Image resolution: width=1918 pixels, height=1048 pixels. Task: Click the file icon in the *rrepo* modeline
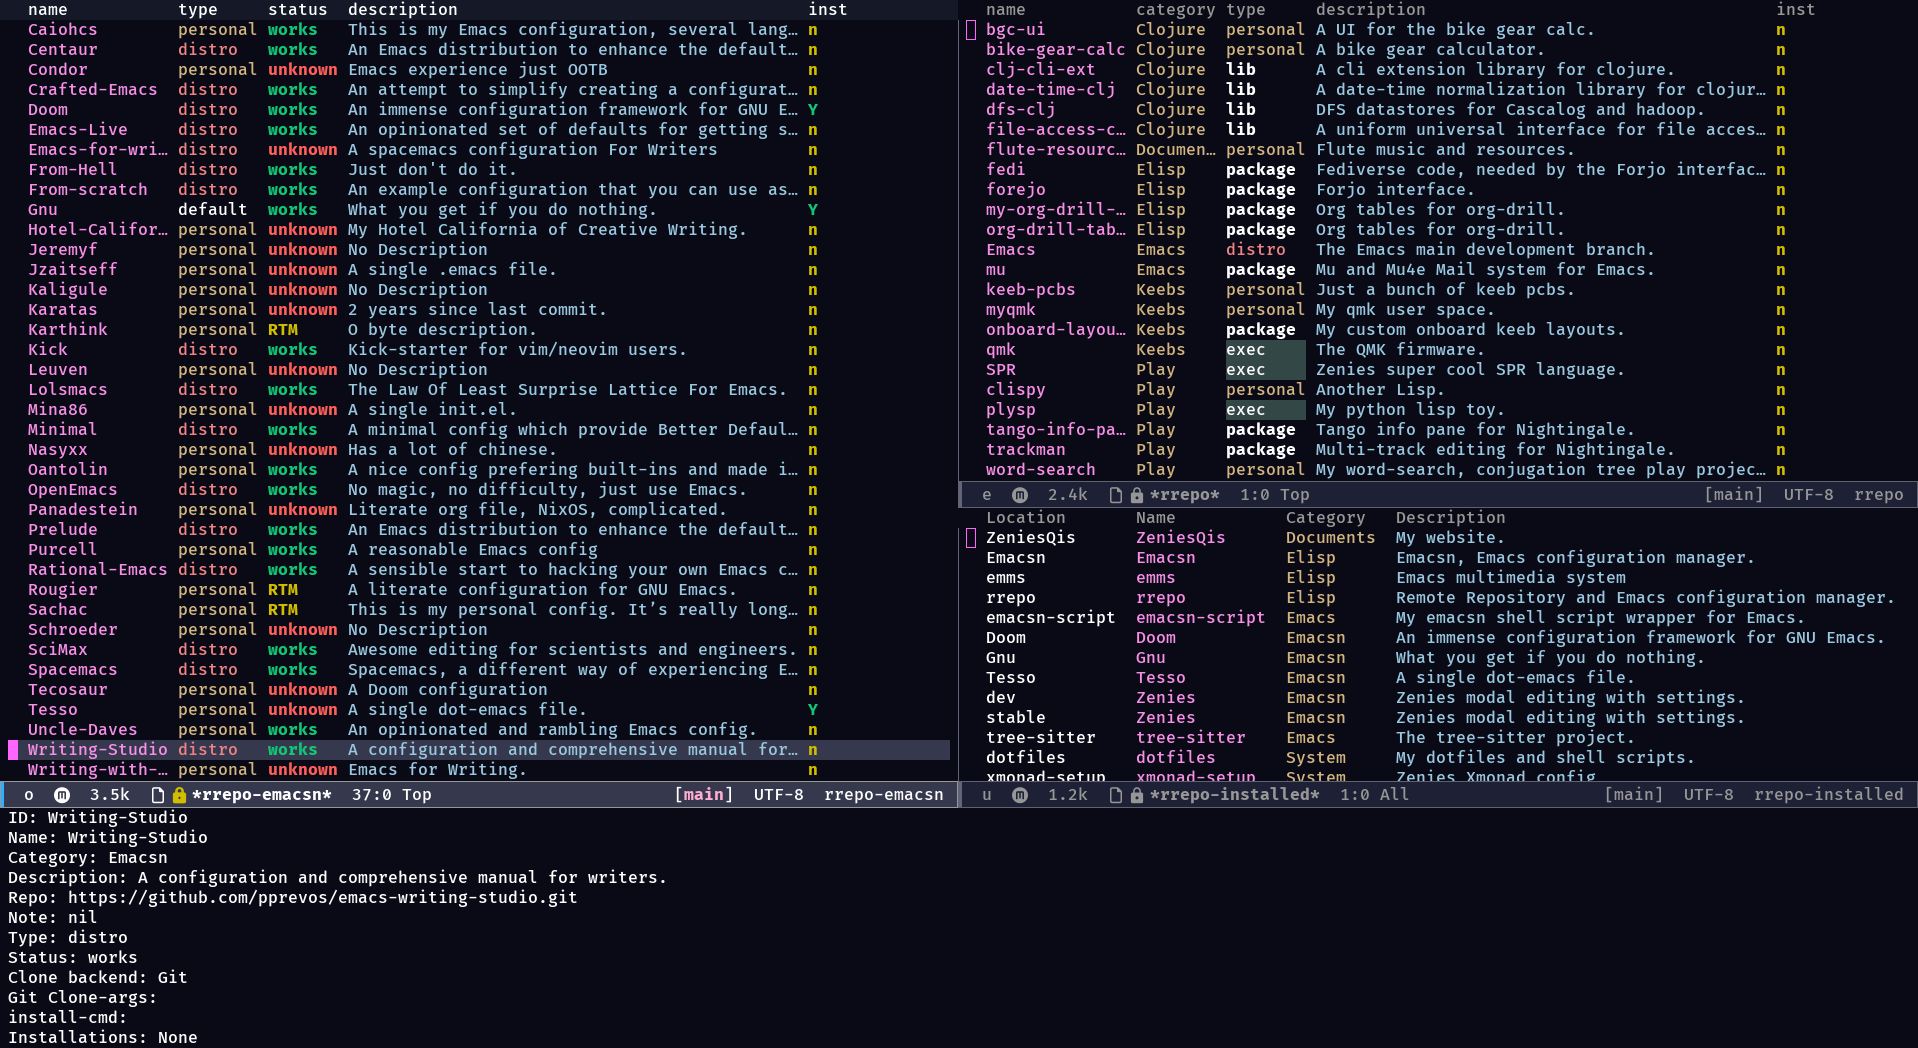point(1115,495)
